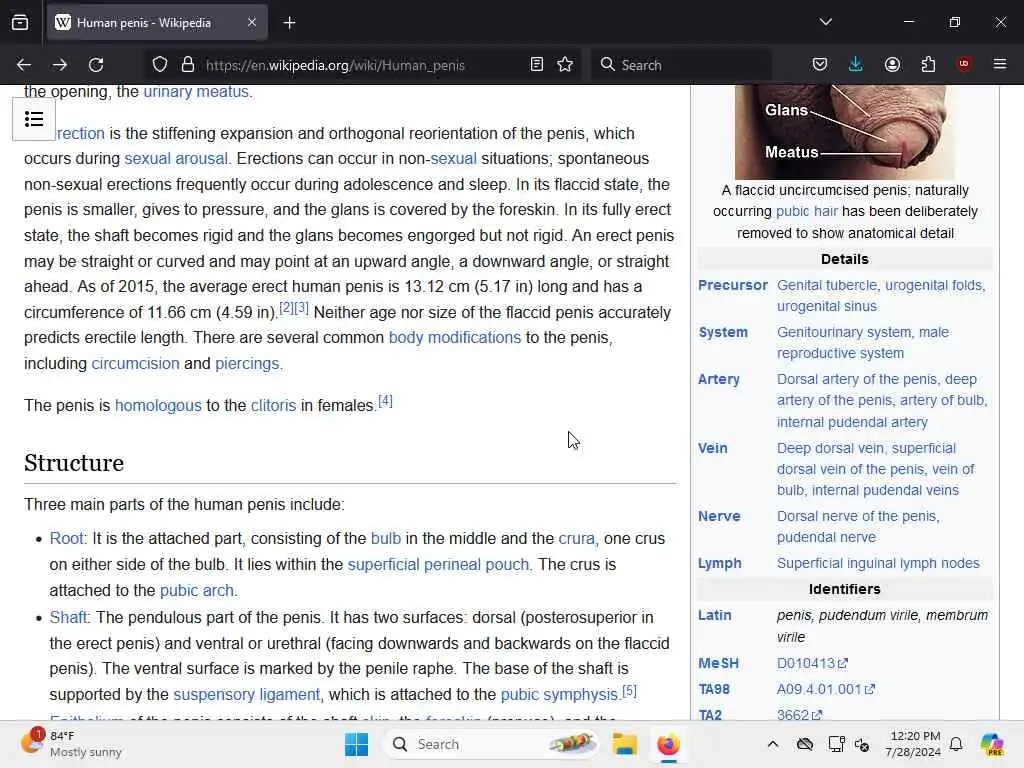
Task: Show the Downloads panel
Action: (856, 64)
